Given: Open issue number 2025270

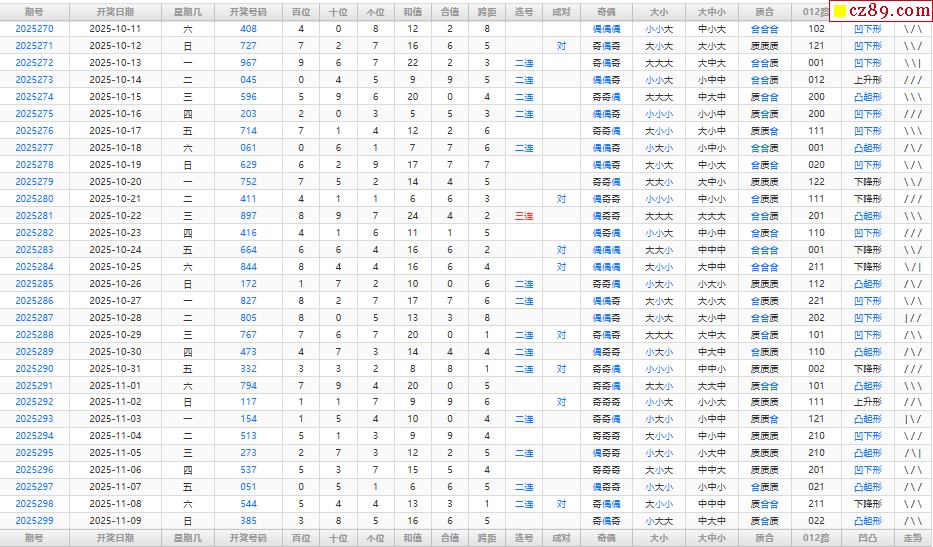Looking at the screenshot, I should (x=35, y=29).
